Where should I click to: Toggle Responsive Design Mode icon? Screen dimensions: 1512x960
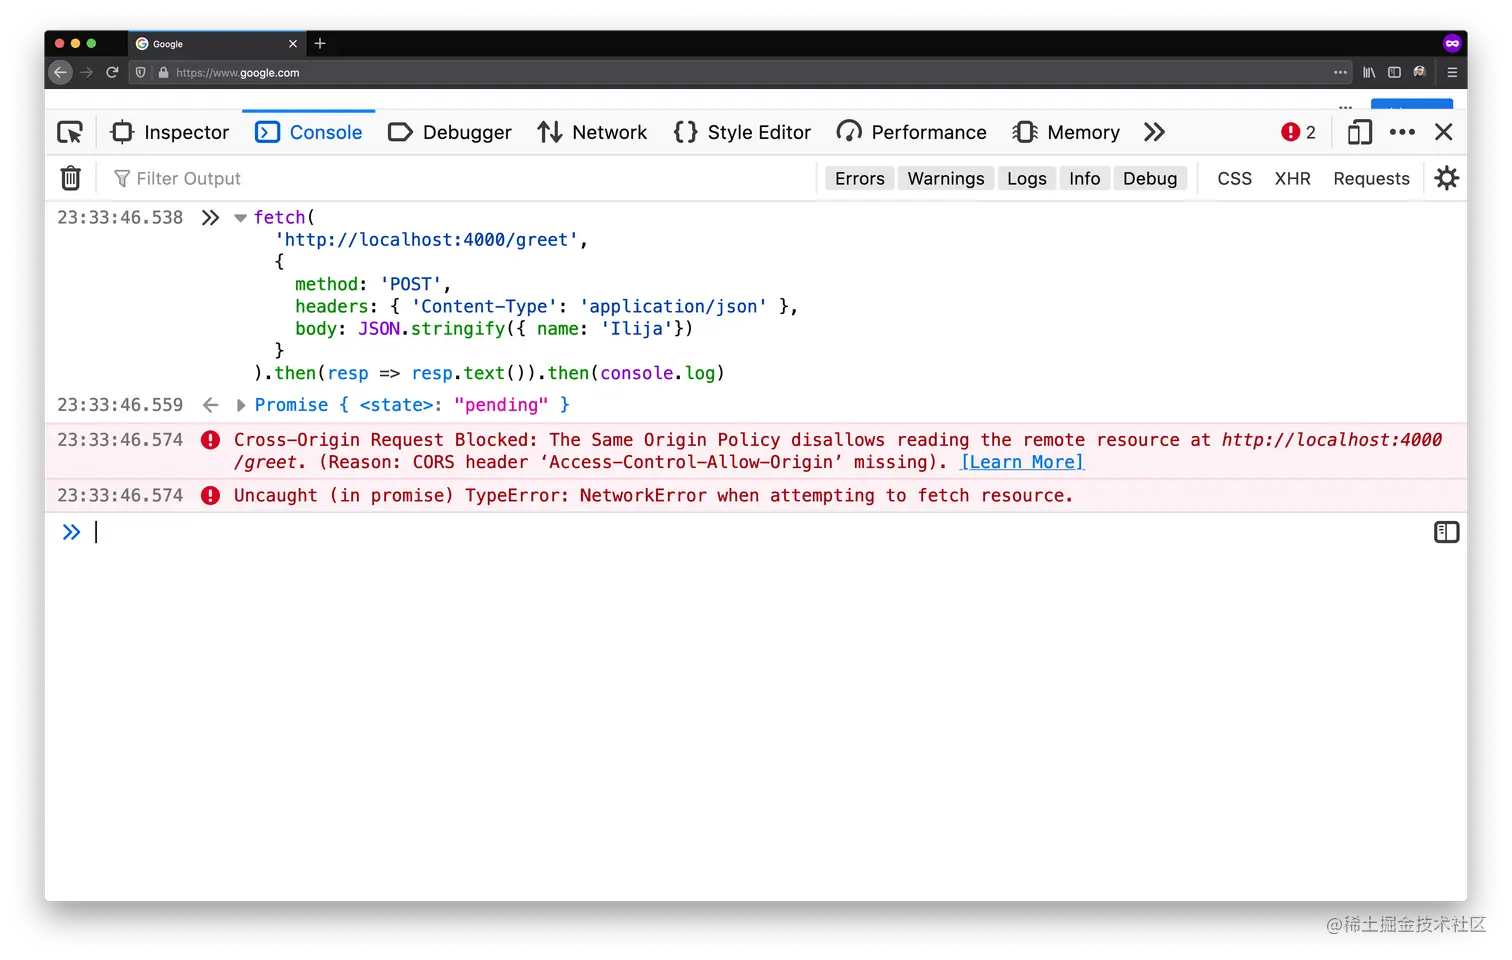coord(1359,132)
